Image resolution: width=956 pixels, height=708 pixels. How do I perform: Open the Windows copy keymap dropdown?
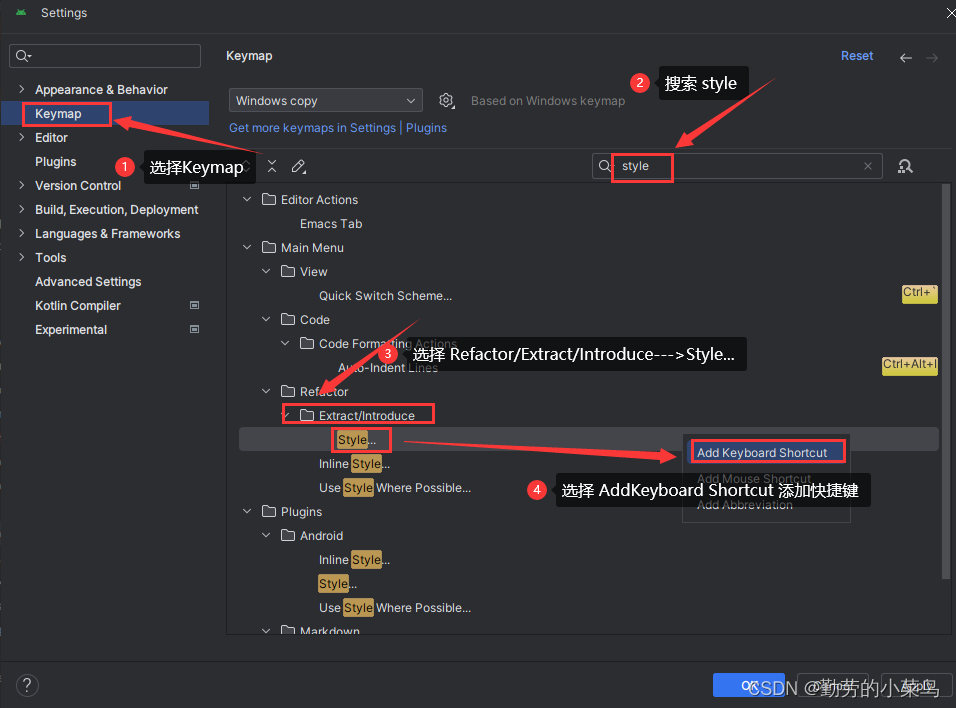pos(325,100)
